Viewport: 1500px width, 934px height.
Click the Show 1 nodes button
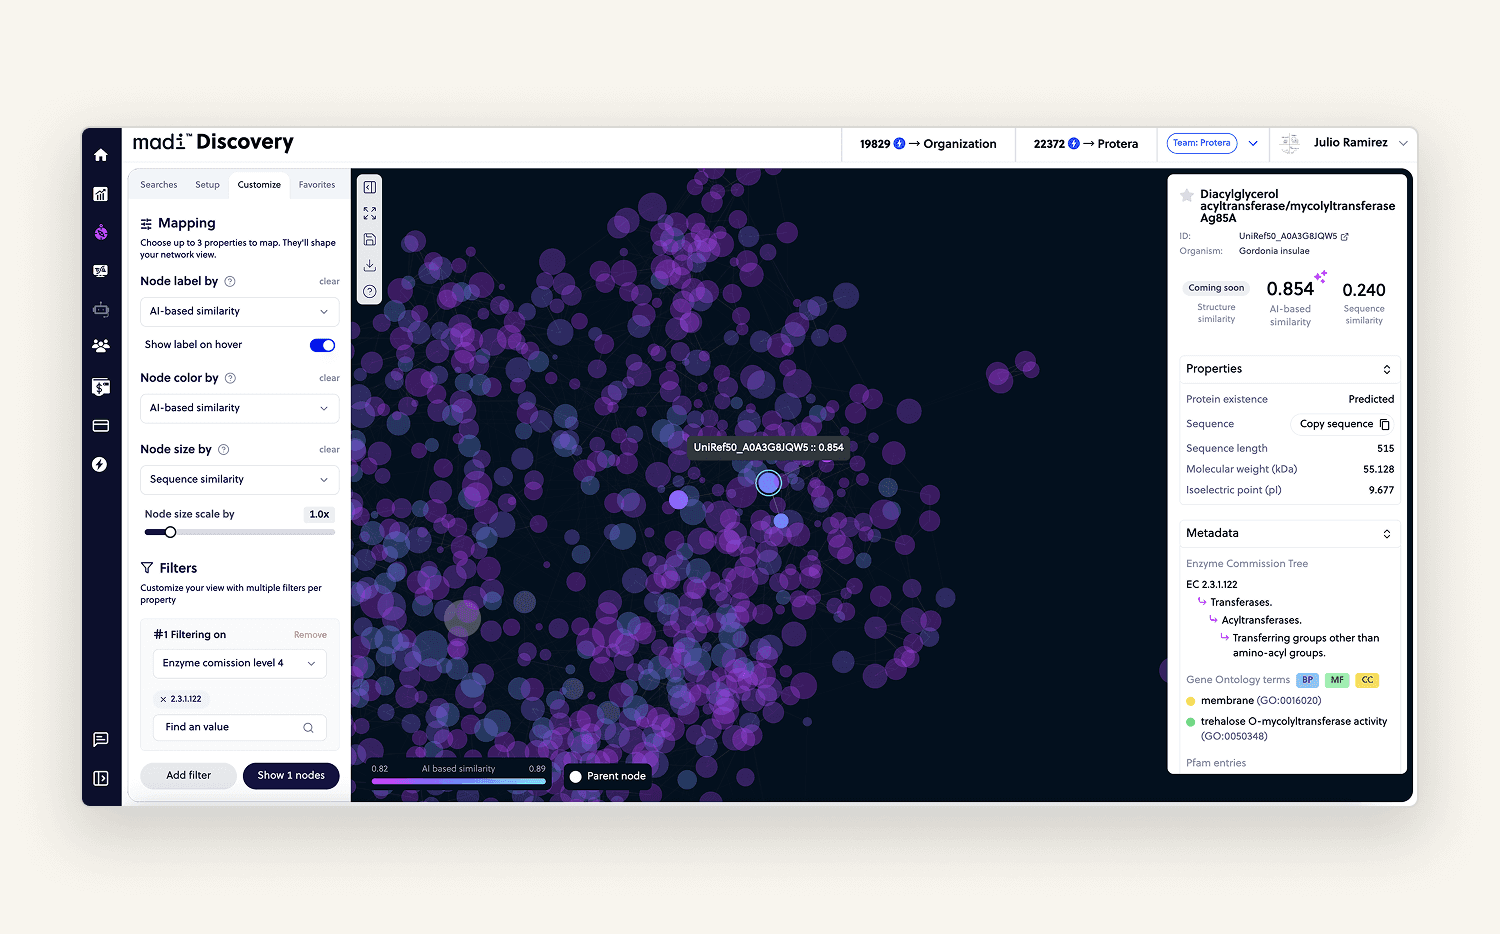(291, 776)
